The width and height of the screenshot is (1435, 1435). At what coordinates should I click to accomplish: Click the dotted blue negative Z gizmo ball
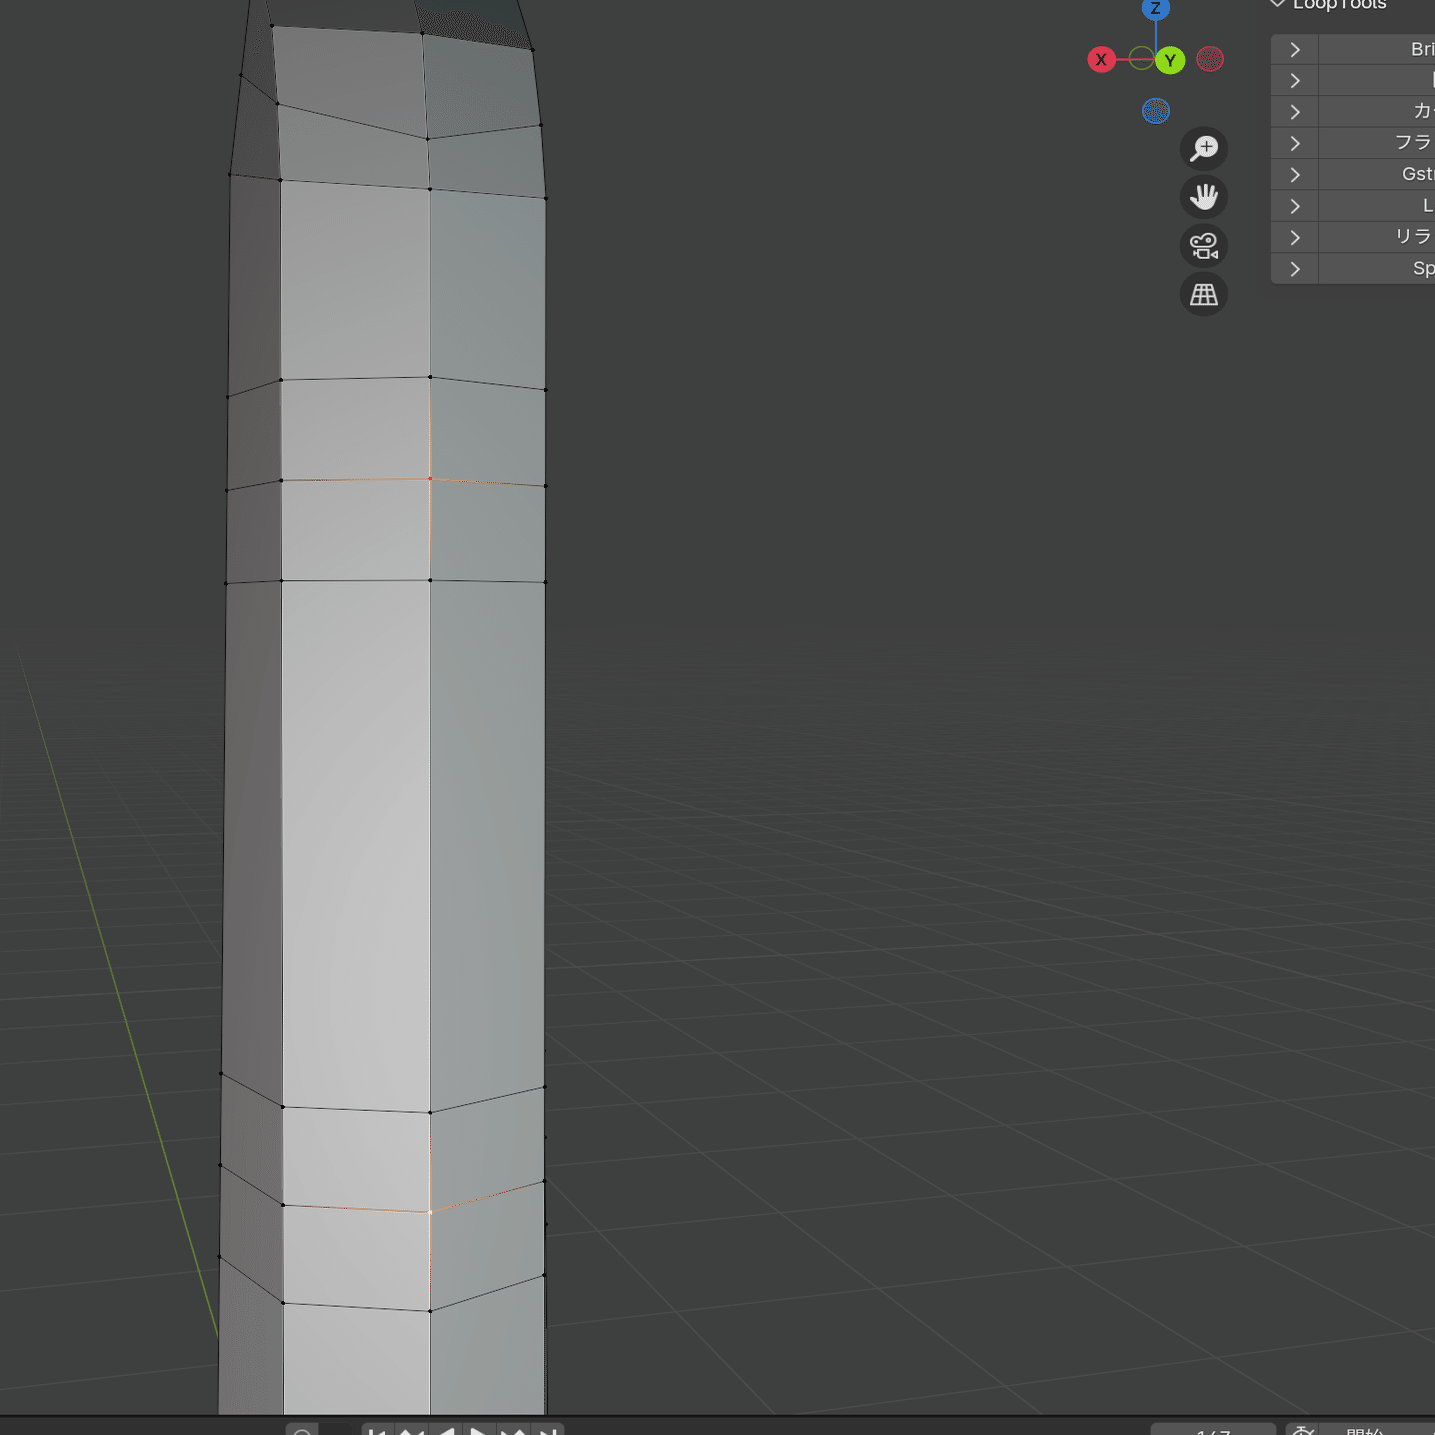[x=1156, y=111]
